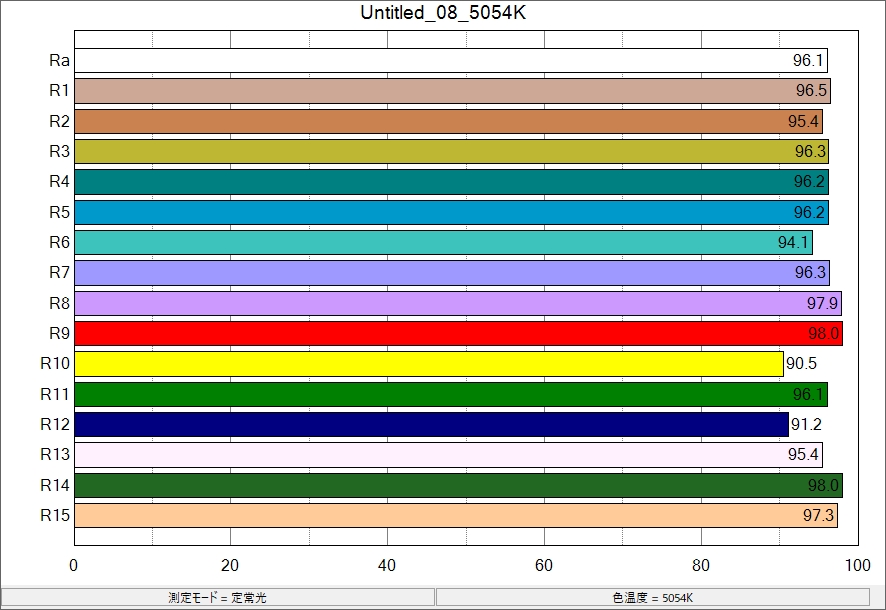Click the 0 tick on x-axis
This screenshot has width=886, height=610.
73,565
